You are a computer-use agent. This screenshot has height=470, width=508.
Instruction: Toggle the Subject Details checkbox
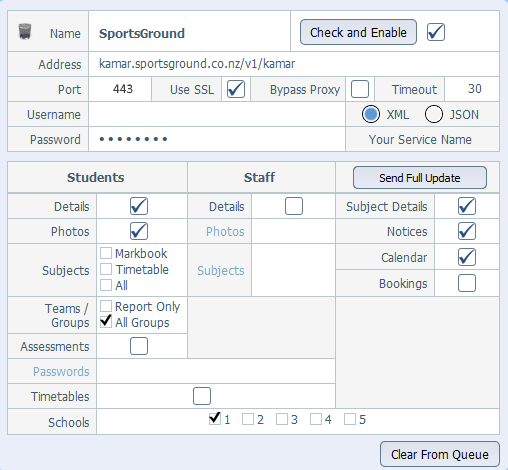(x=467, y=206)
